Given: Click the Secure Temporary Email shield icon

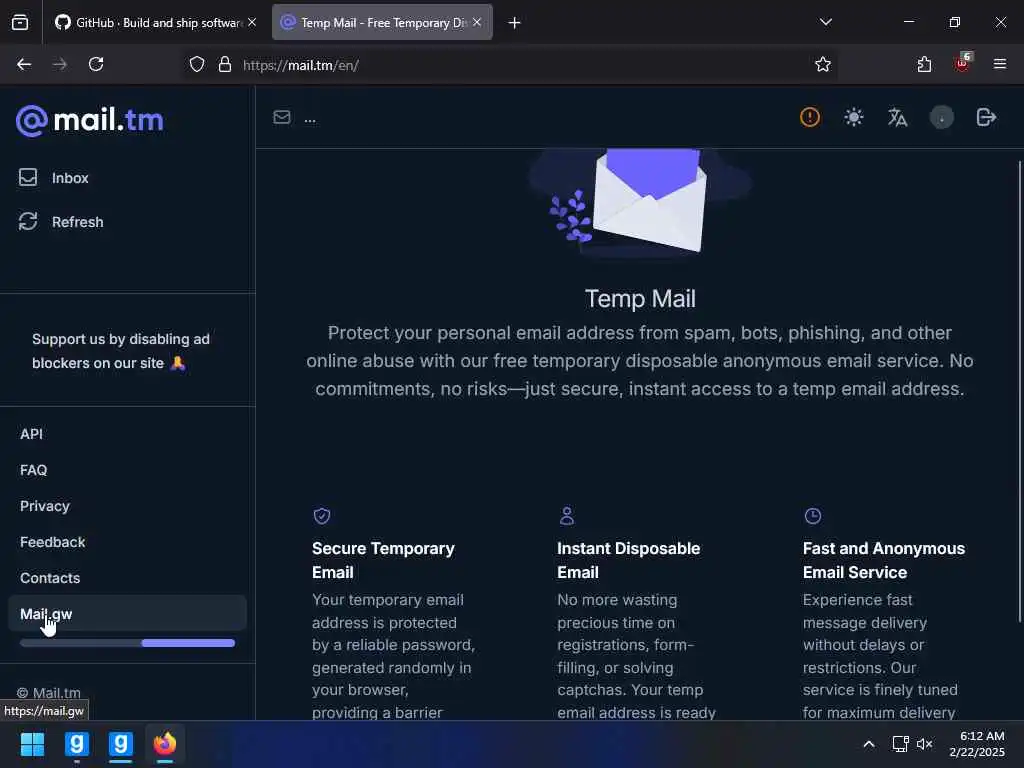Looking at the screenshot, I should pyautogui.click(x=322, y=516).
